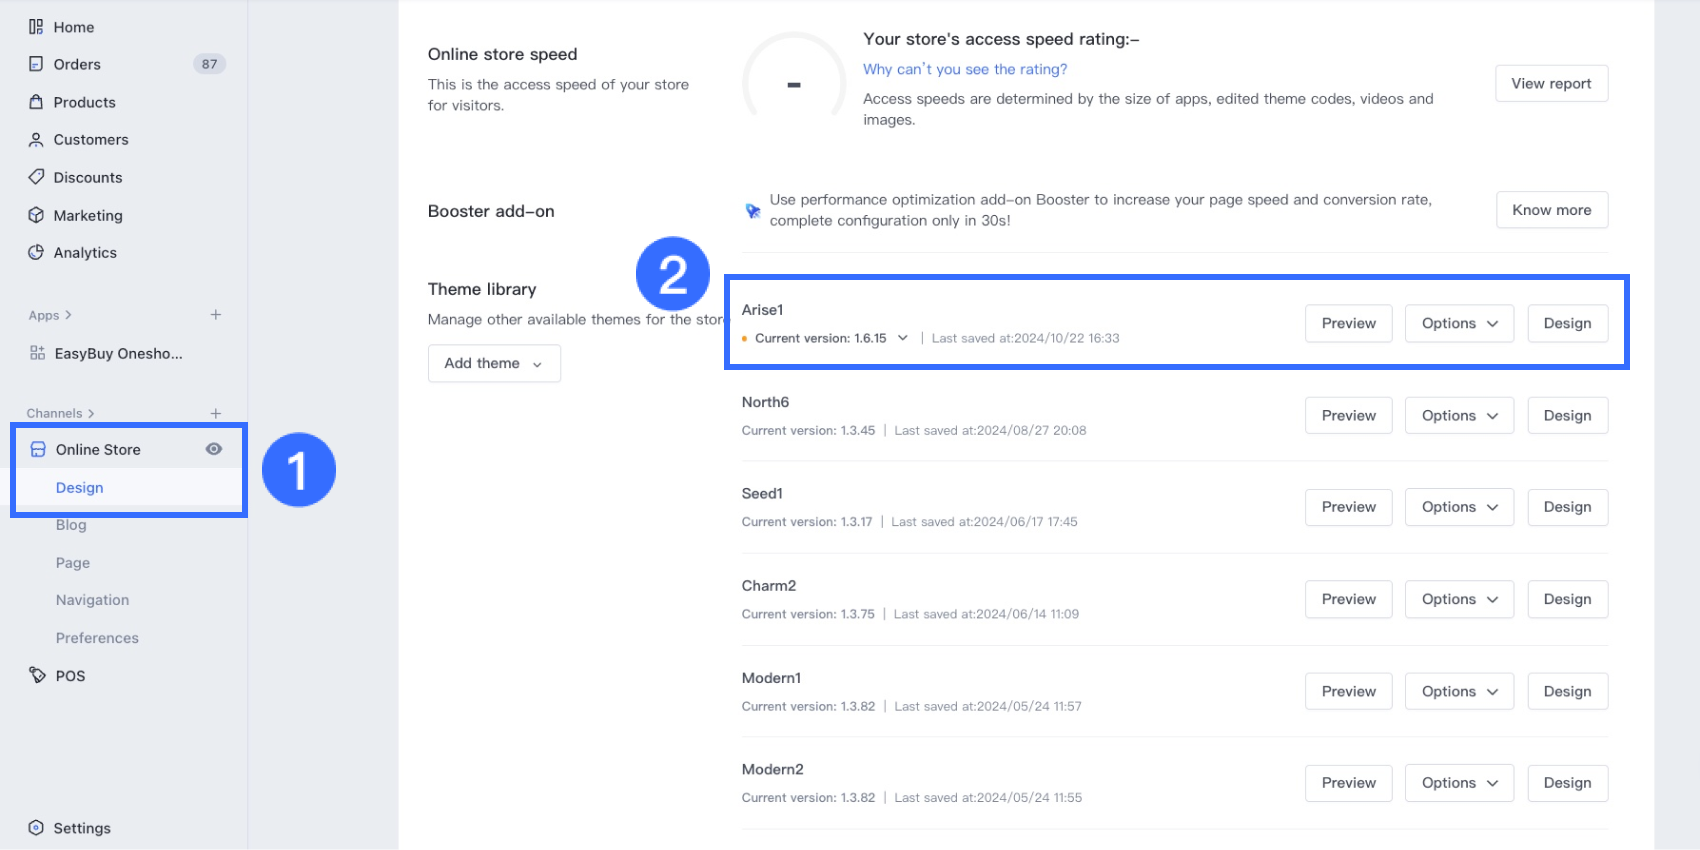Click the Settings gear icon
The width and height of the screenshot is (1700, 850).
[36, 828]
